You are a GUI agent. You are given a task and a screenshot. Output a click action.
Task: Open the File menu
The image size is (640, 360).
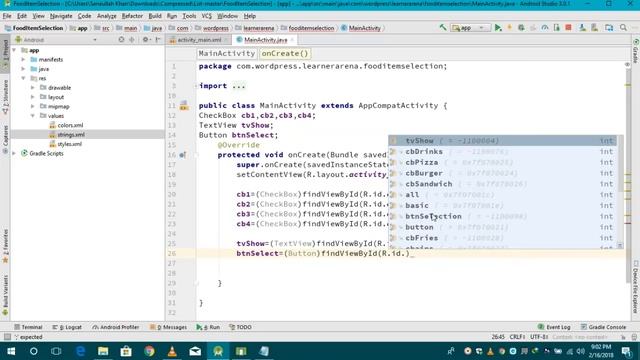pos(7,16)
